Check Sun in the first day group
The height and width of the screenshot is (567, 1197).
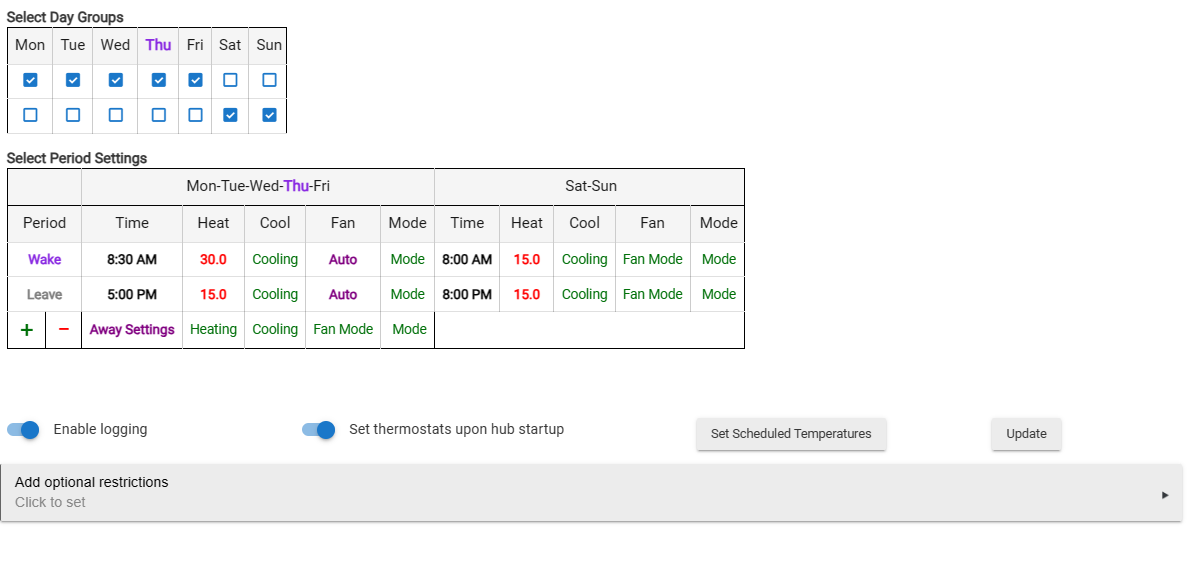269,80
